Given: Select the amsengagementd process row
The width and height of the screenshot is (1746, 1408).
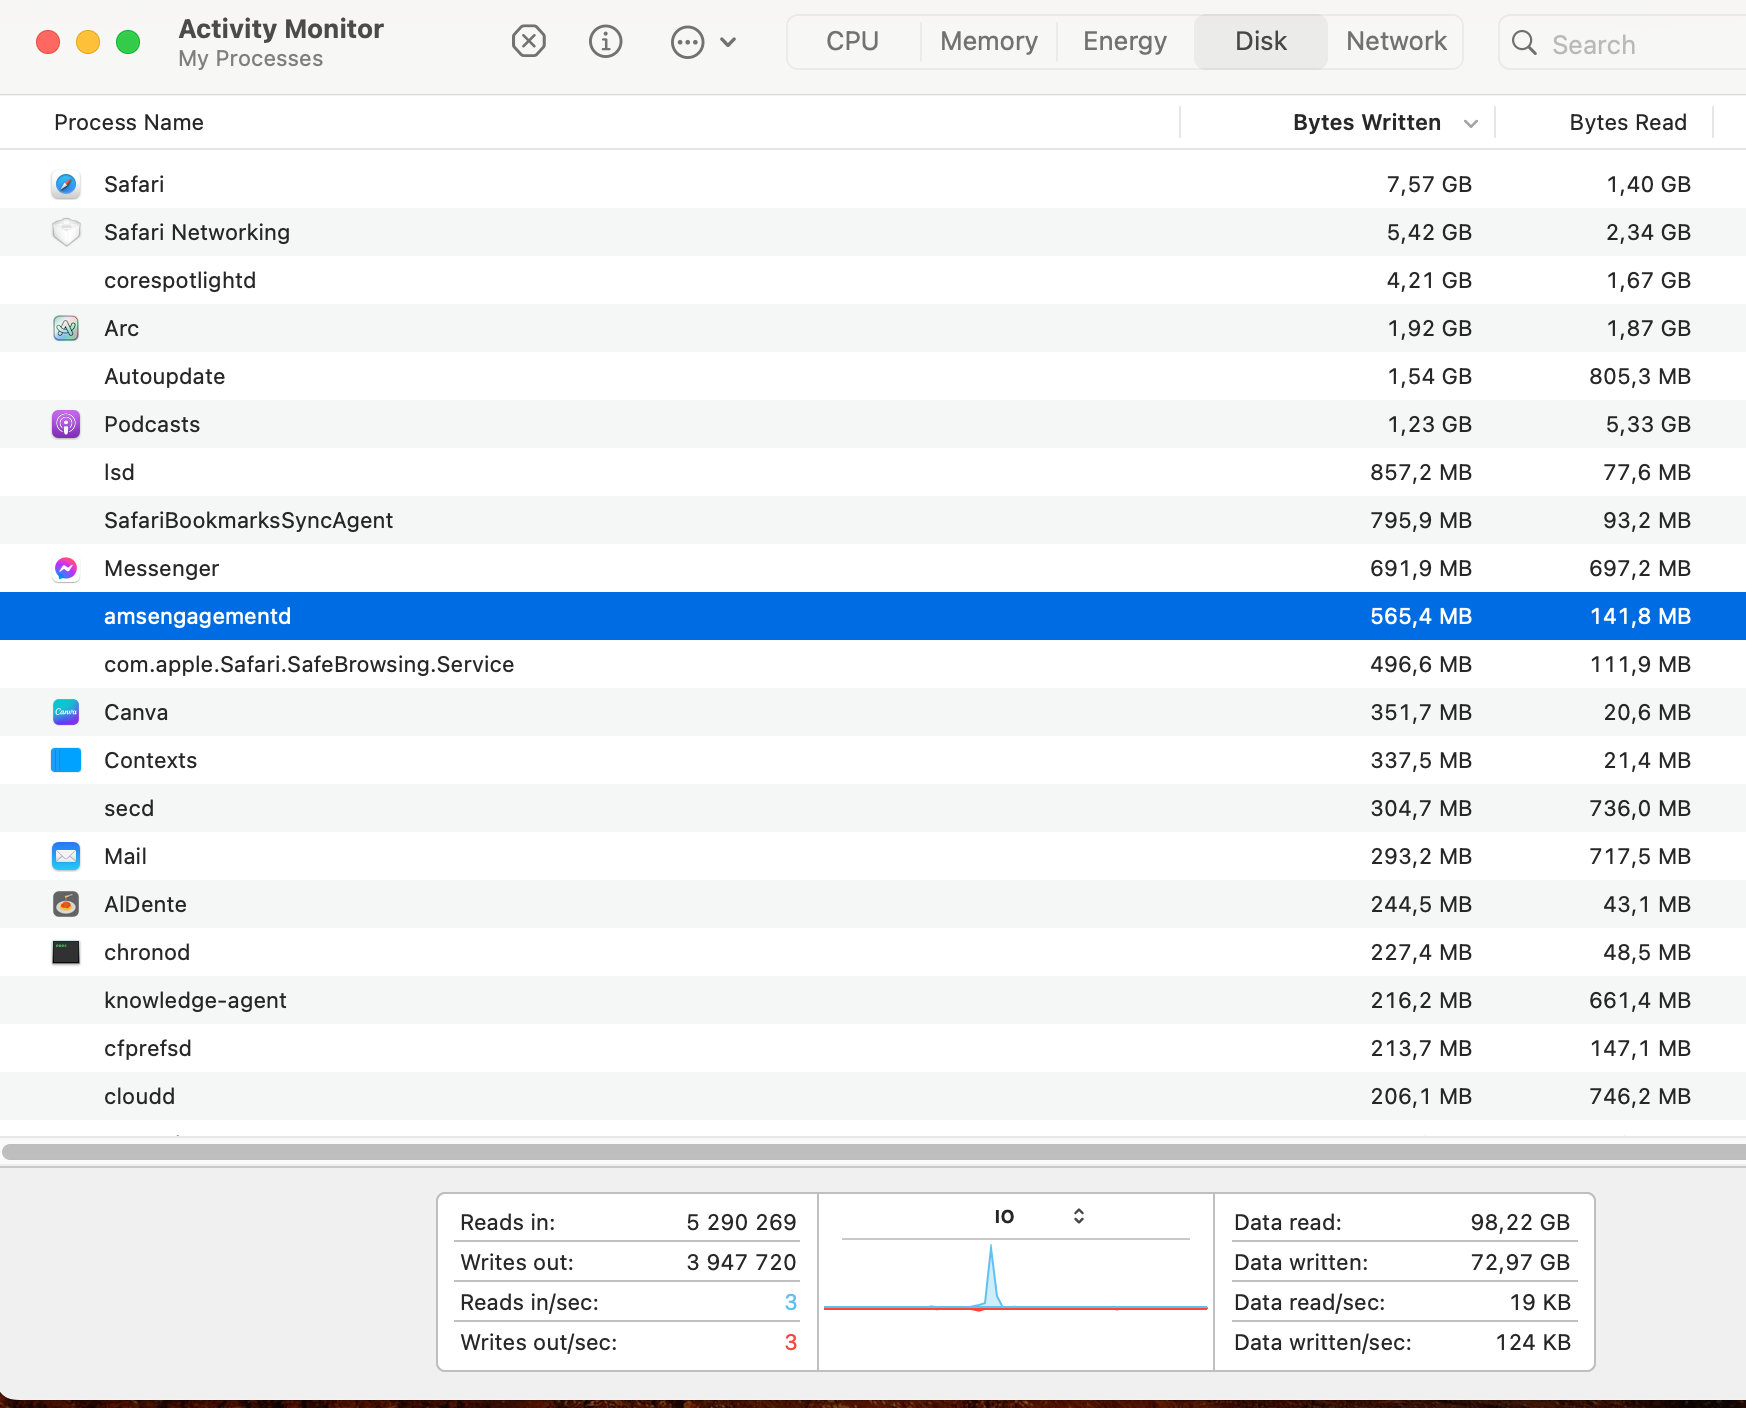Looking at the screenshot, I should click(873, 616).
